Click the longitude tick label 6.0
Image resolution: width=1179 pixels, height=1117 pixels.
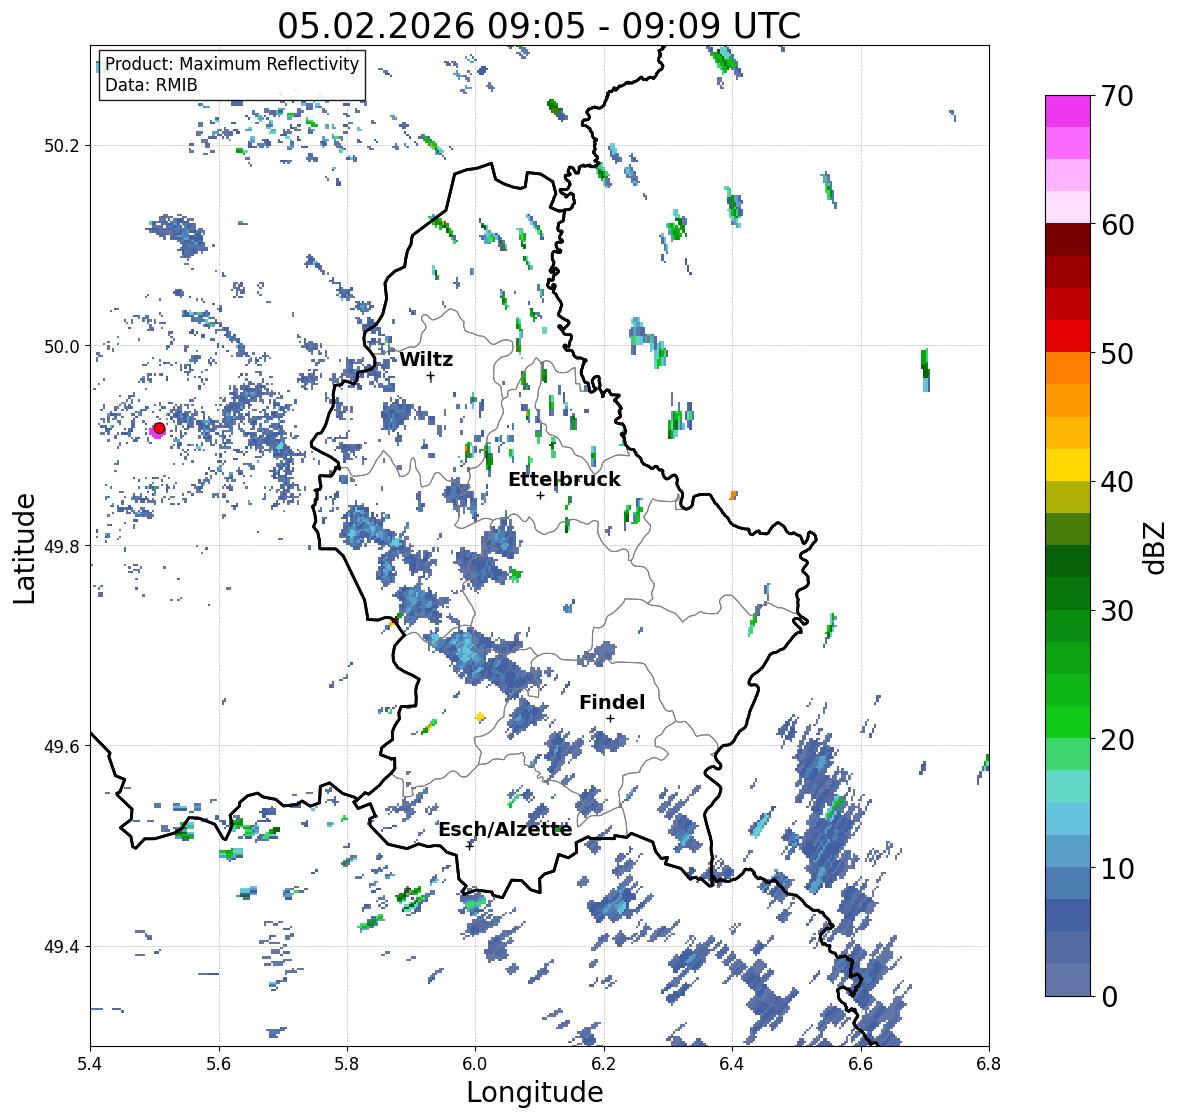[x=475, y=1063]
